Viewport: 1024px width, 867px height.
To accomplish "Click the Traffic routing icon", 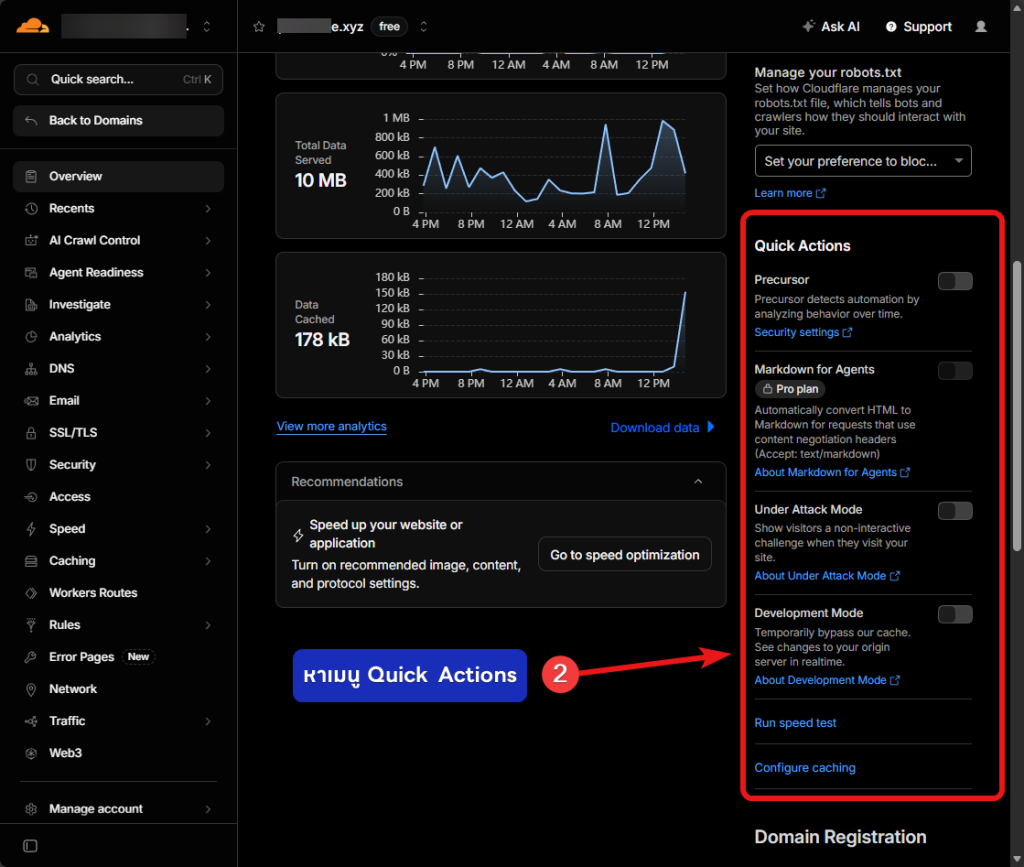I will click(x=31, y=721).
